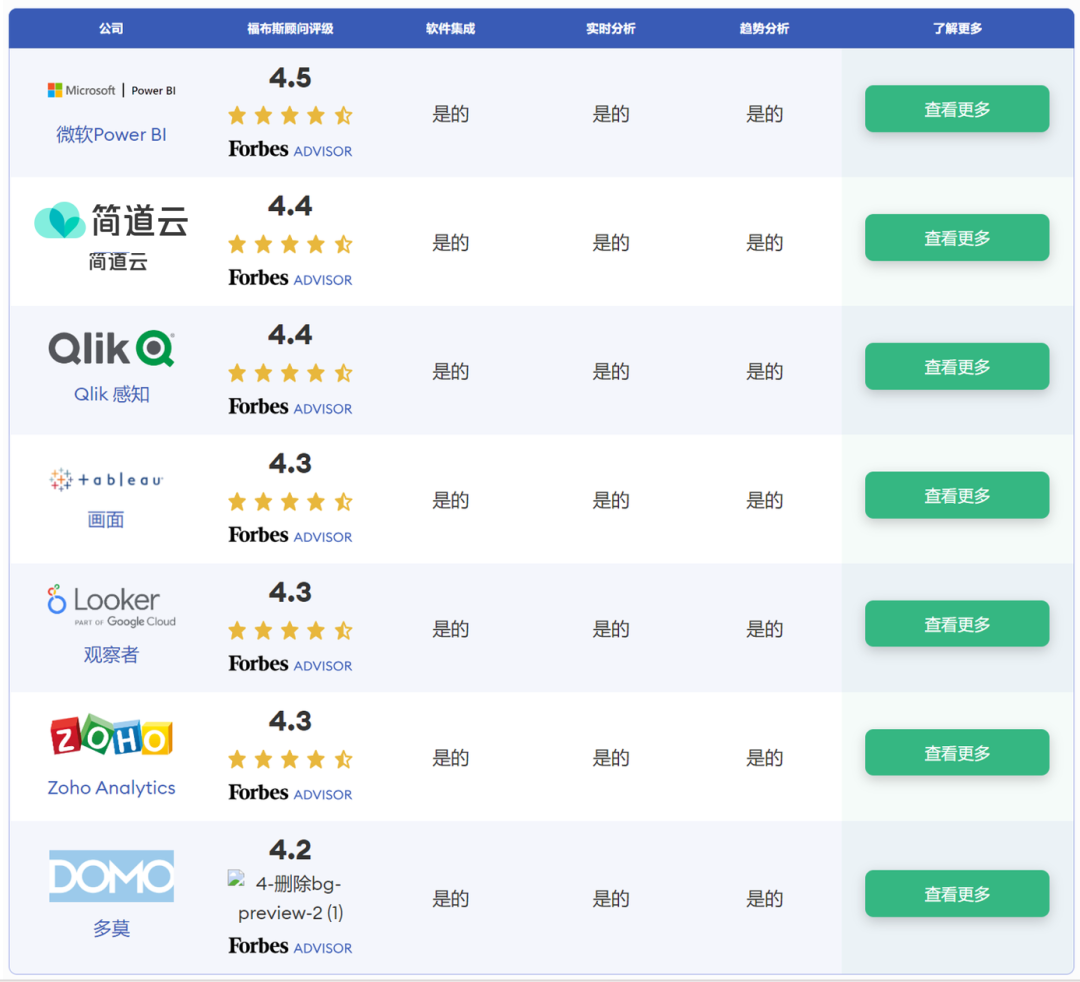
Task: Click the 4.3 rating for Looker
Action: click(x=290, y=592)
